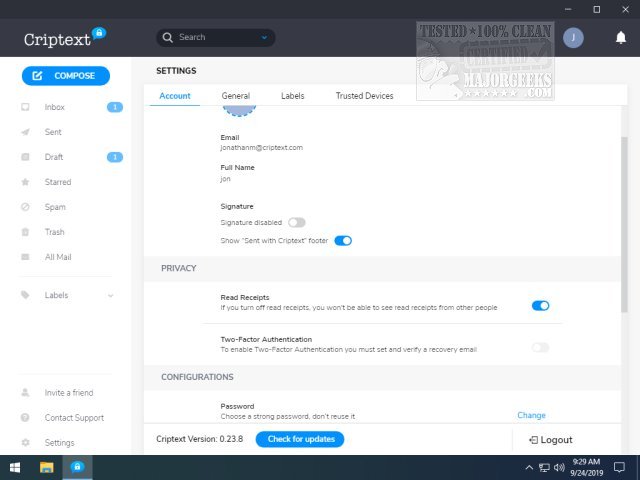
Task: Click the Criptext taskbar icon
Action: click(77, 467)
